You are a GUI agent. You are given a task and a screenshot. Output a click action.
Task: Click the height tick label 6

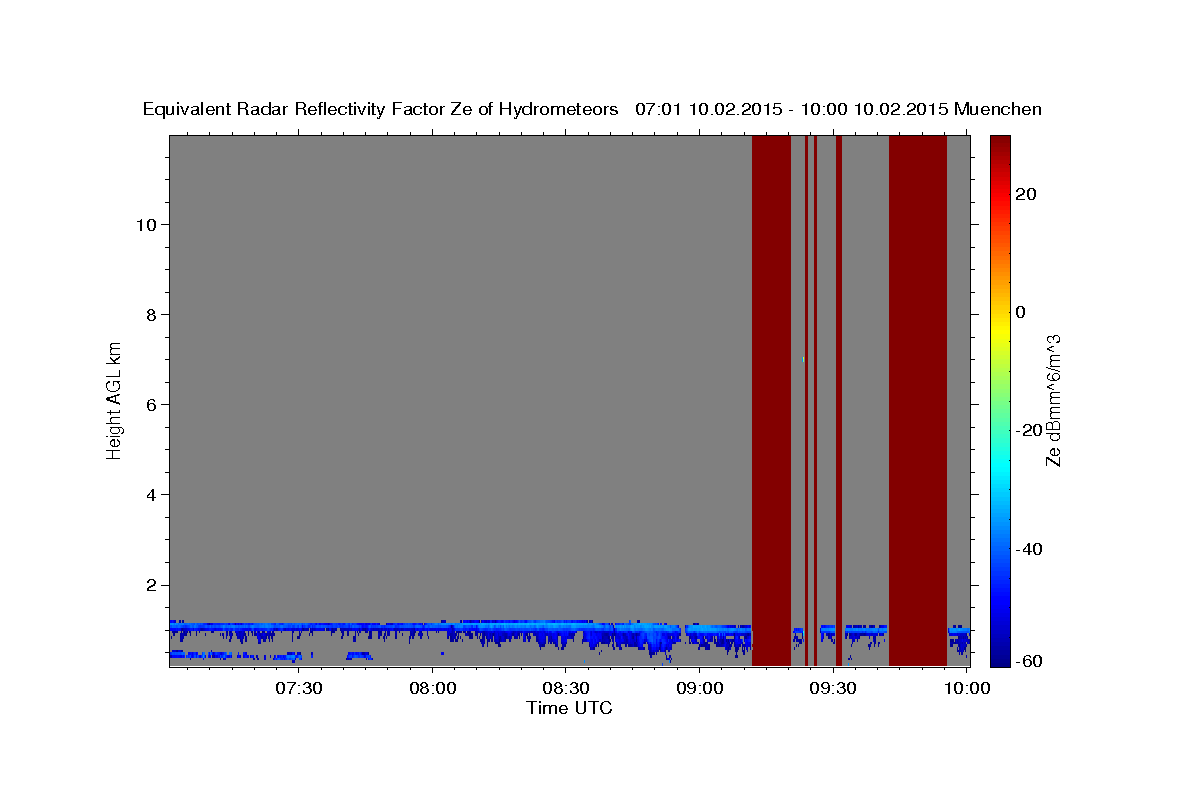[150, 405]
